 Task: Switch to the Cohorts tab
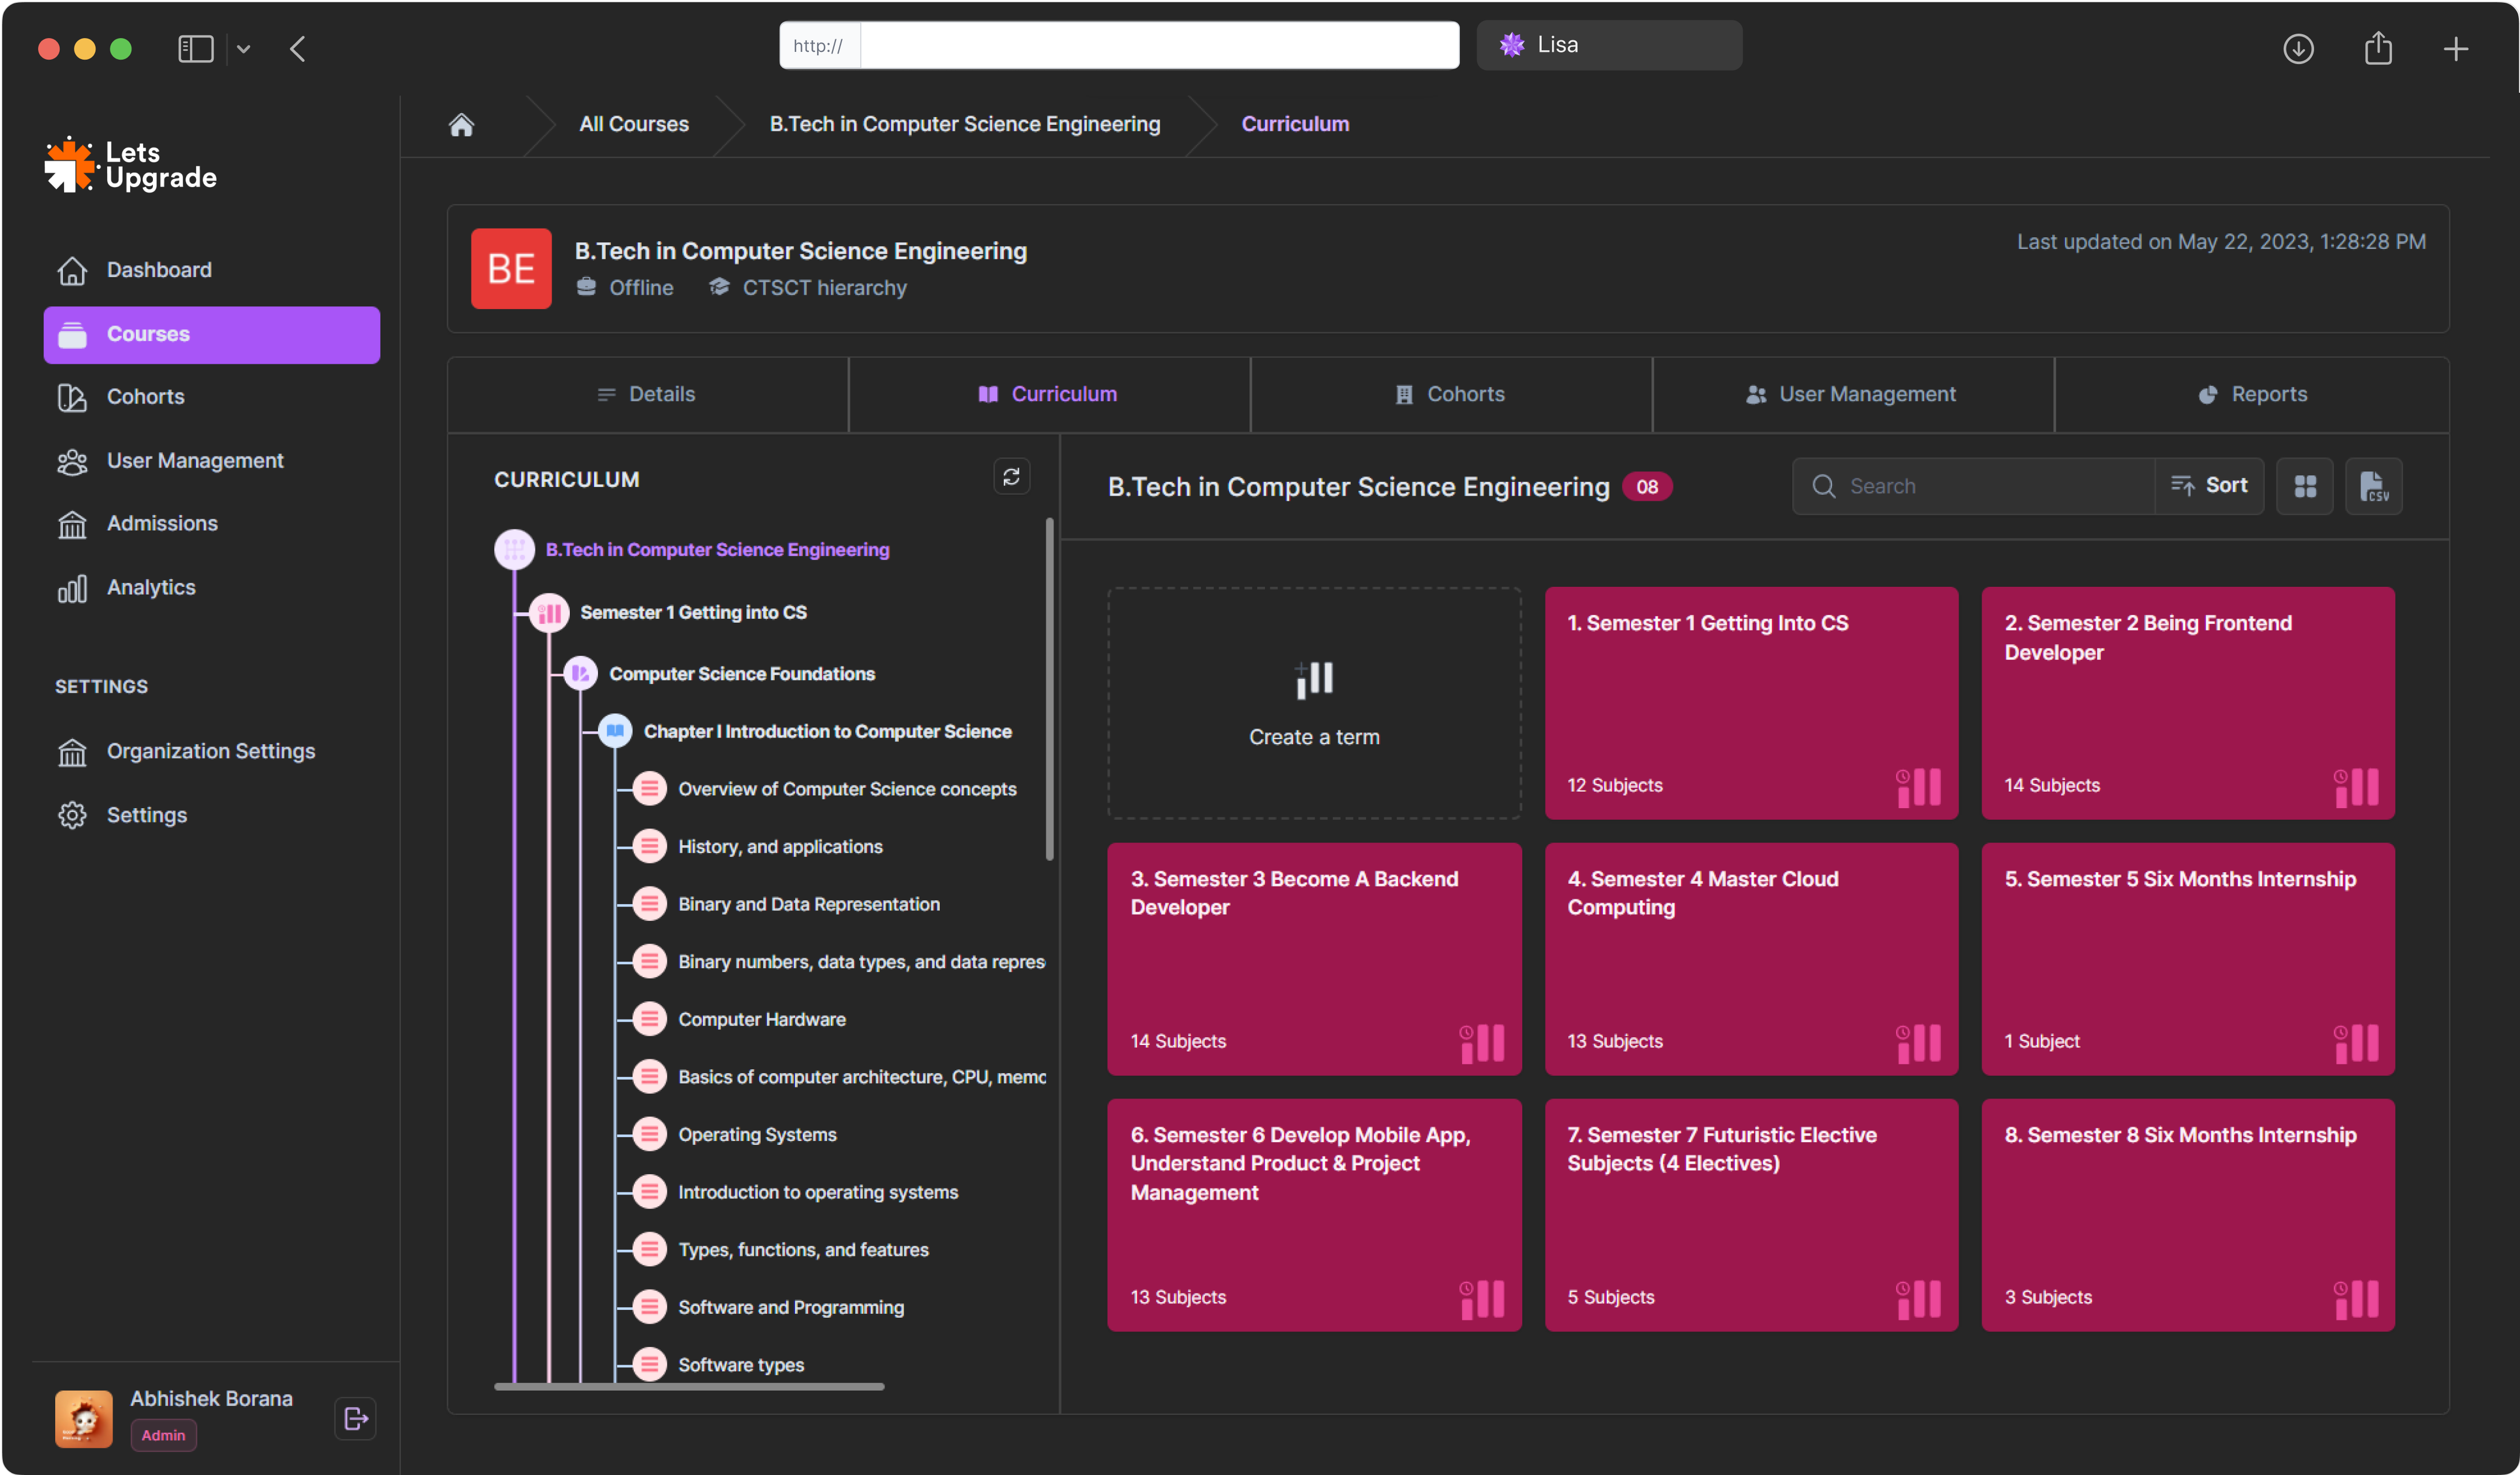1450,394
